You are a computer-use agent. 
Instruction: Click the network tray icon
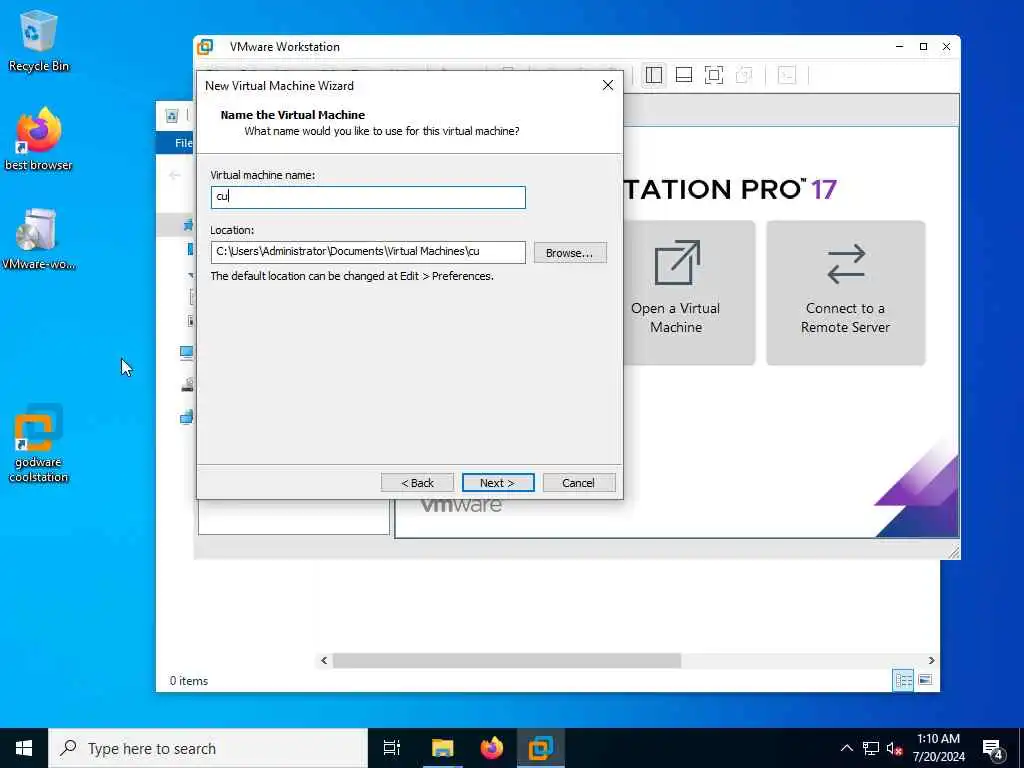pyautogui.click(x=871, y=748)
